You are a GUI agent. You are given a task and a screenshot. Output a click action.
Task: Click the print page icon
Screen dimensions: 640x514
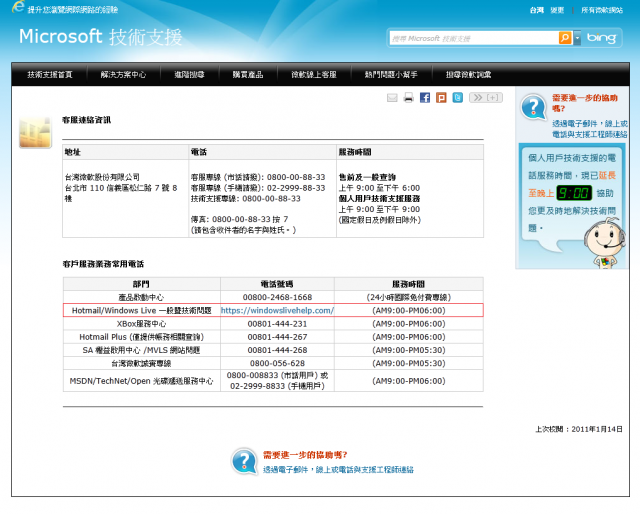tap(408, 98)
